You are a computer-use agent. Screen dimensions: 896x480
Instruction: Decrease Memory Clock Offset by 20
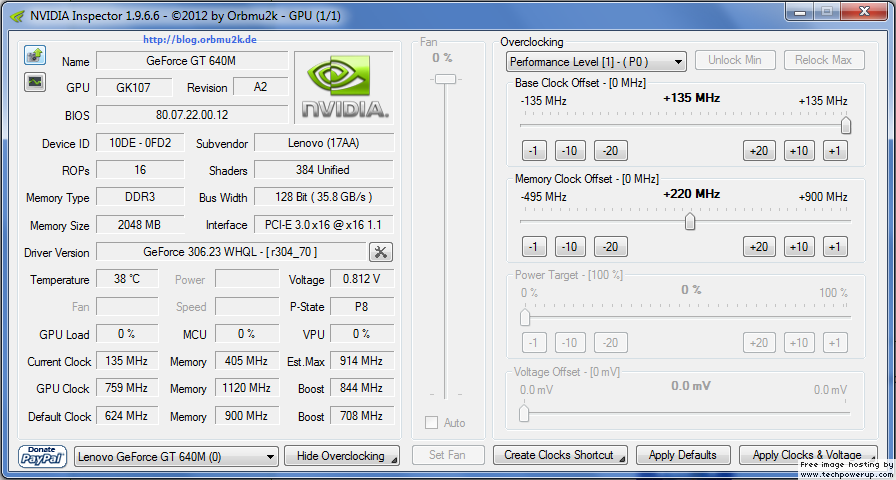click(611, 247)
